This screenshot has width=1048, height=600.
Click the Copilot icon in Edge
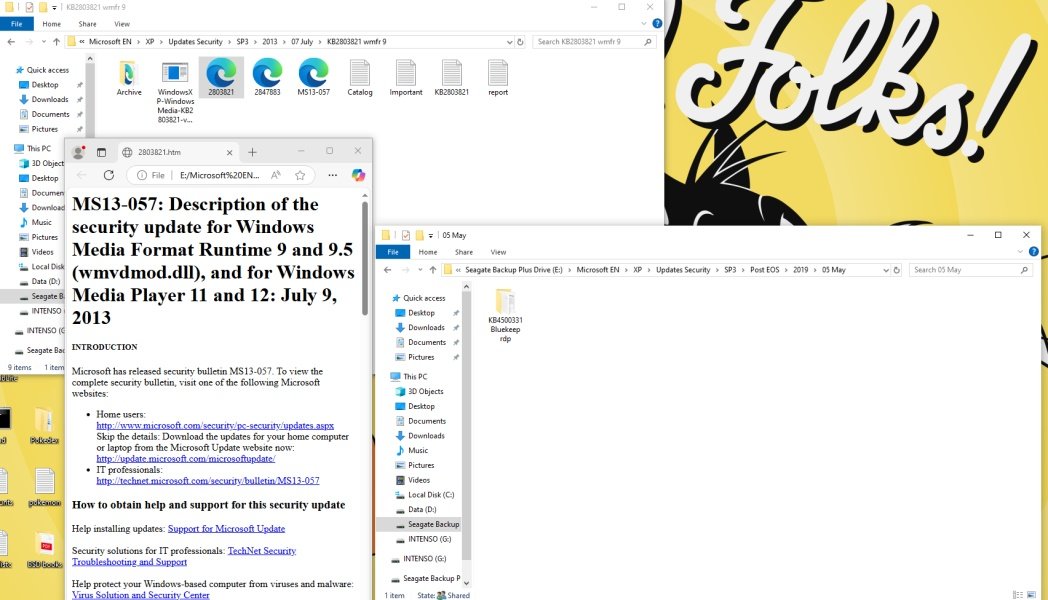click(x=357, y=175)
